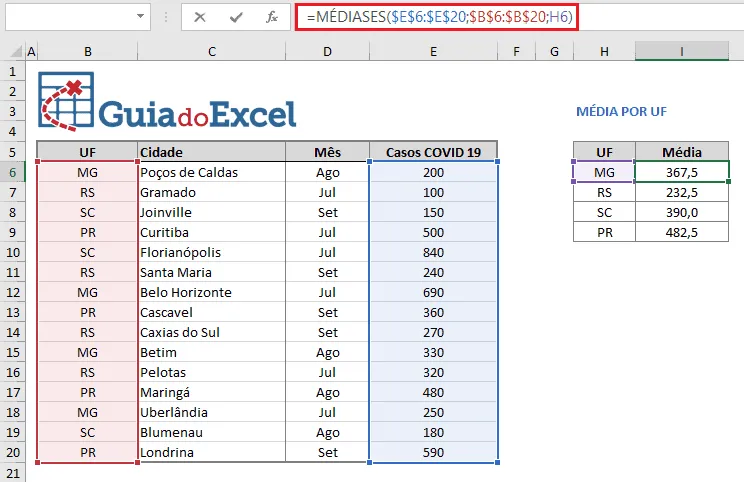This screenshot has height=482, width=744.
Task: Select cell with average 390,0
Action: click(x=682, y=212)
